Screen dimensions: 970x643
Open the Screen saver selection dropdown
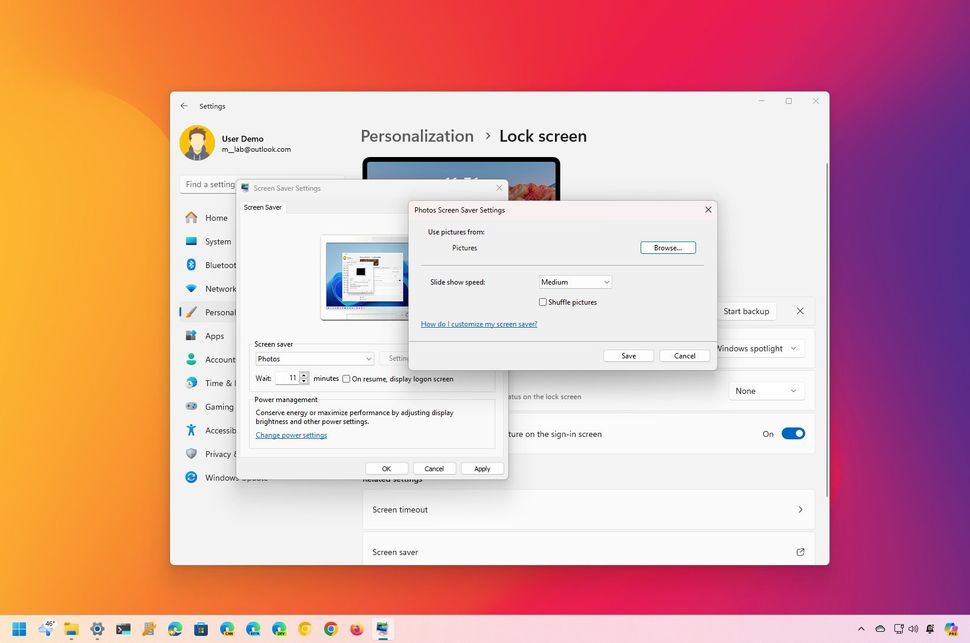coord(315,358)
